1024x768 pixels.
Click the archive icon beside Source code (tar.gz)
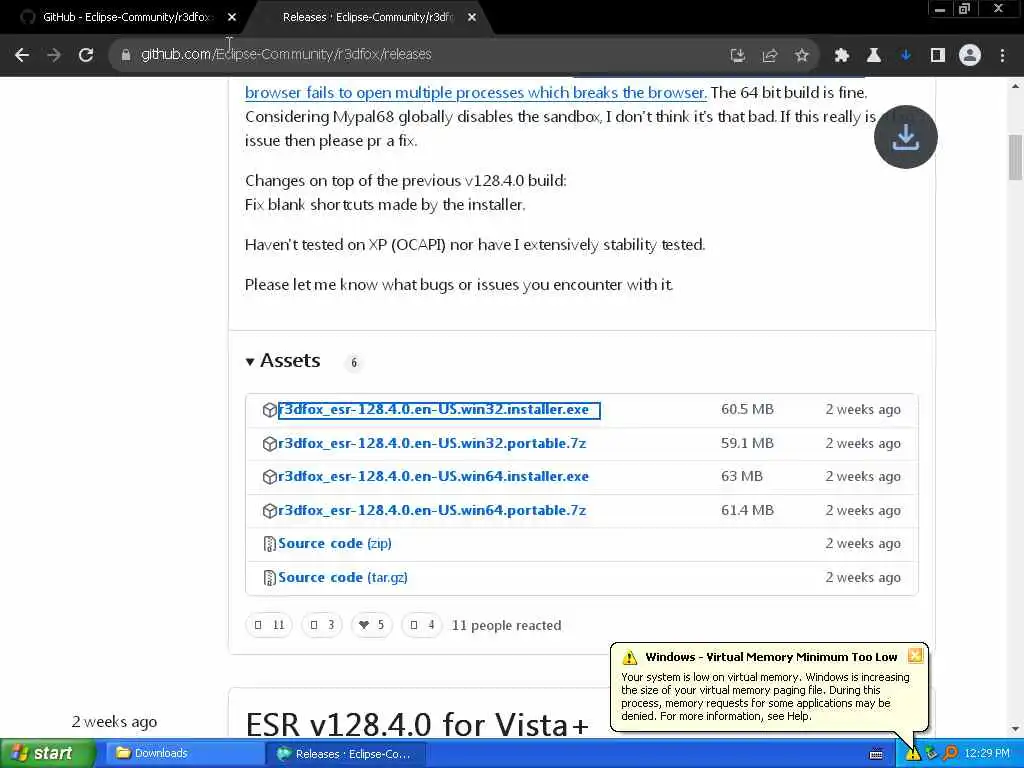[x=269, y=578]
